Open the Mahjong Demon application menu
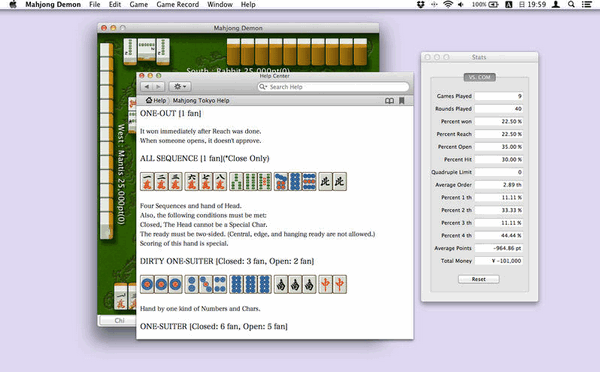The image size is (600, 372). [53, 5]
